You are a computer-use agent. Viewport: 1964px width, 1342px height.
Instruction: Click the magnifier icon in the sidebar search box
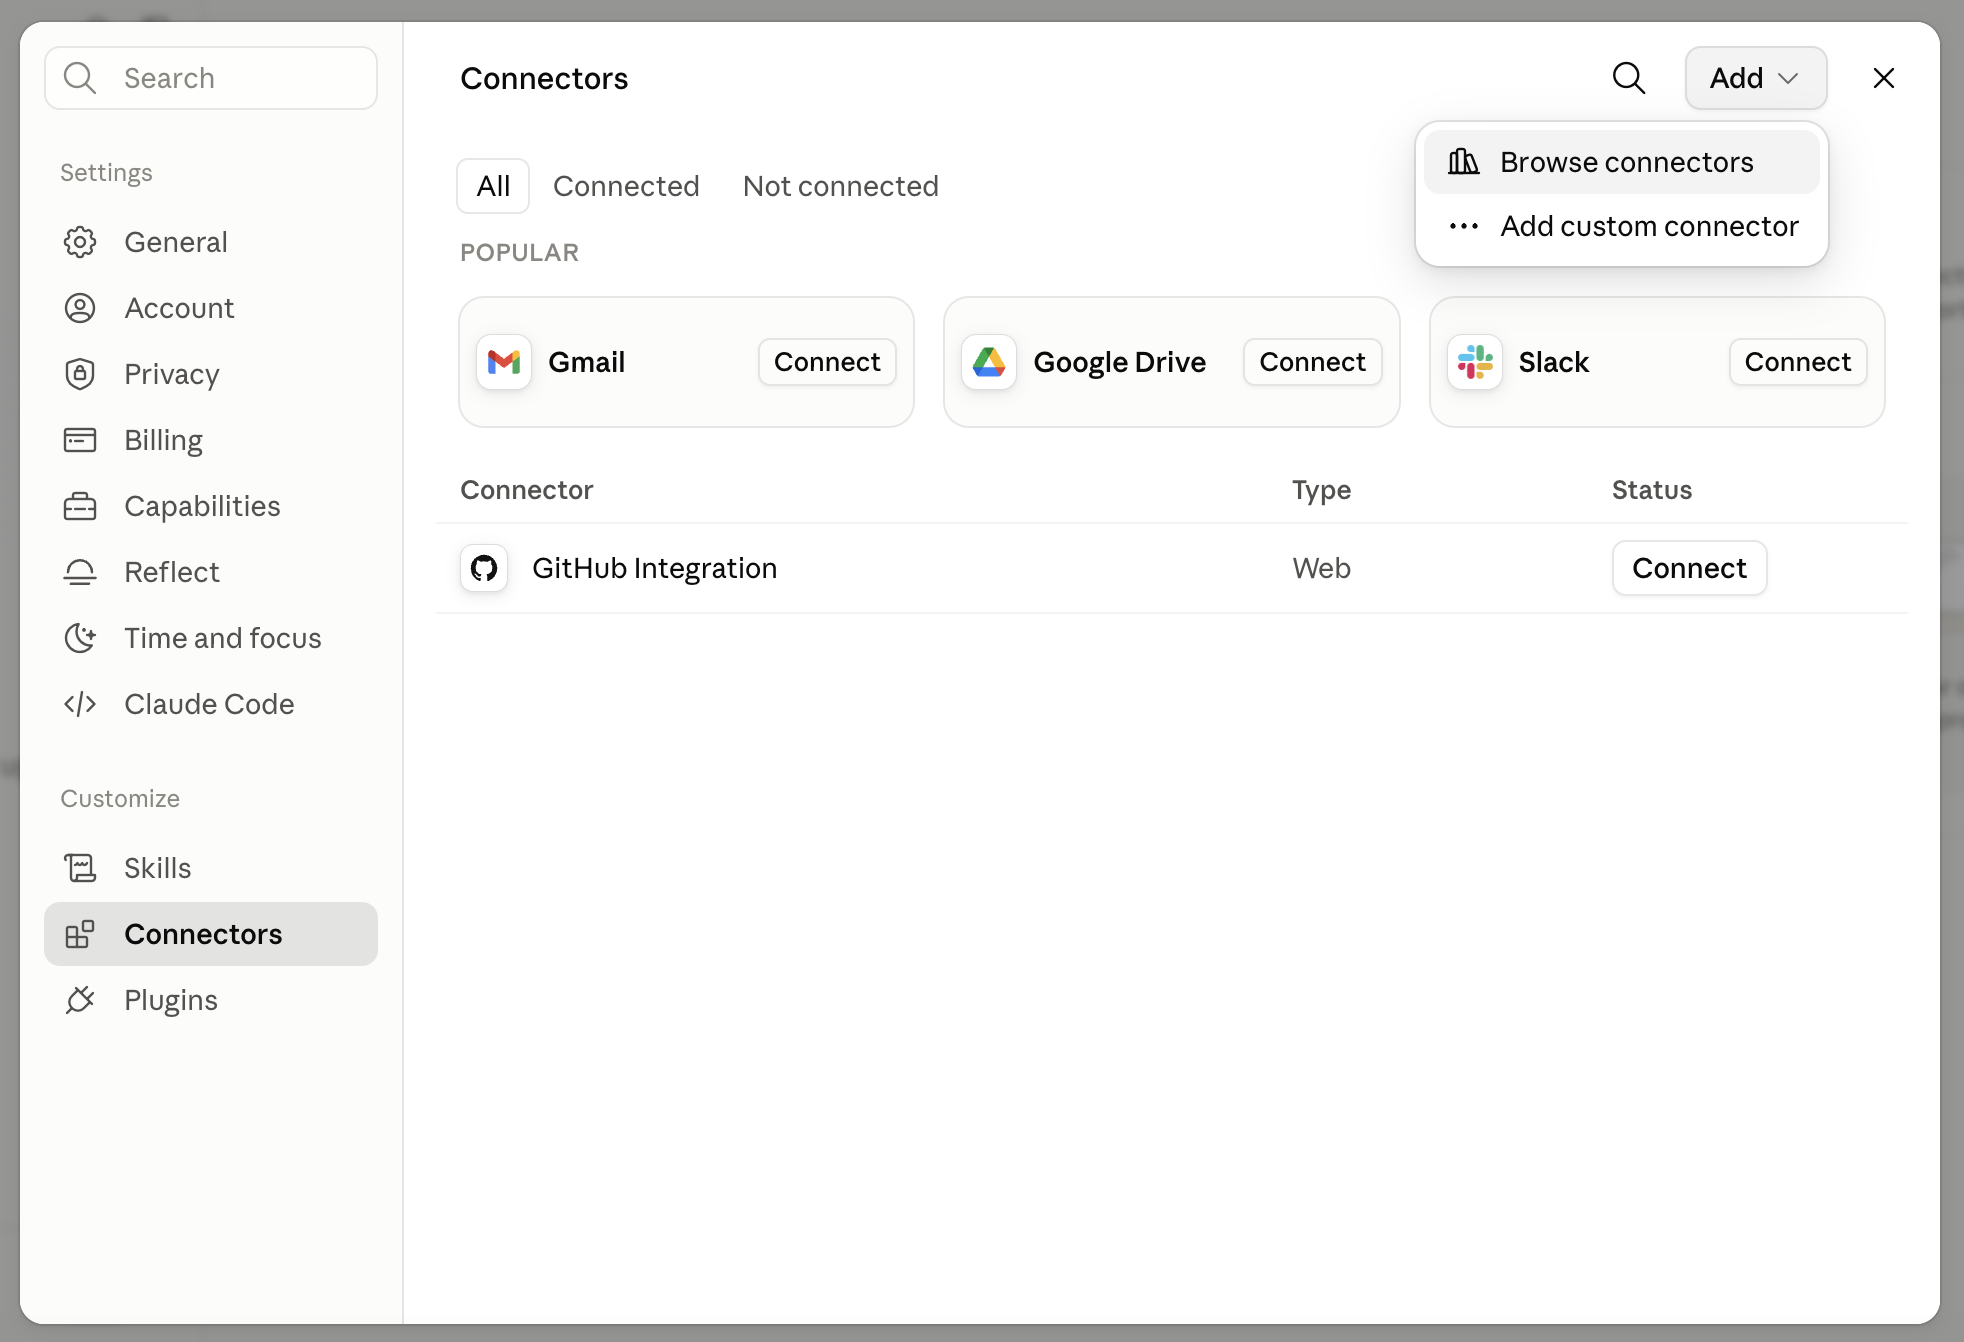(80, 78)
